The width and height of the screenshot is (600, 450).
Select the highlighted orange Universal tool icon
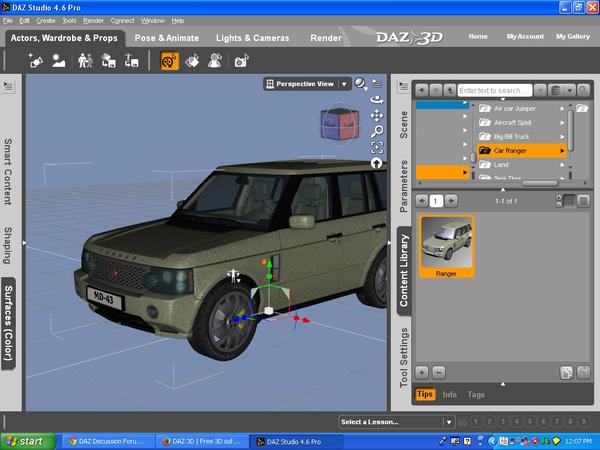[x=170, y=61]
